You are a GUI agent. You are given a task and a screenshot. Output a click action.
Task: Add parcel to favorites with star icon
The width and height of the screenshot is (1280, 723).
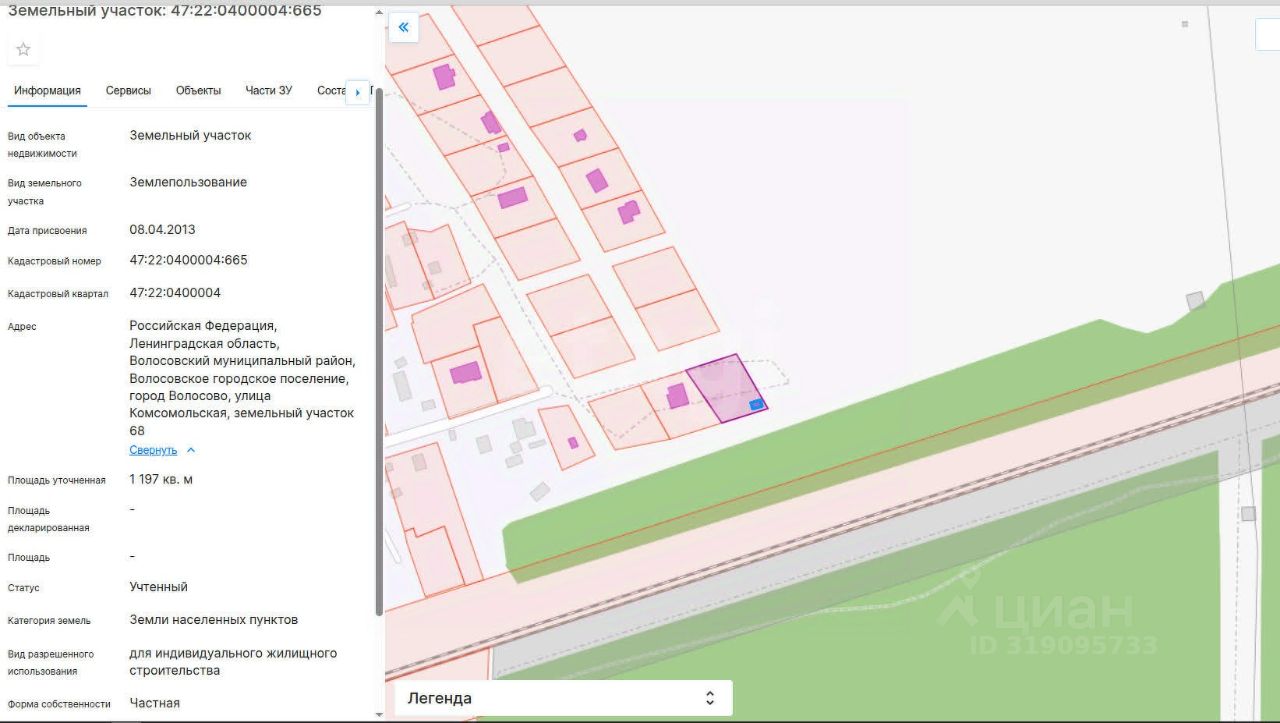pyautogui.click(x=23, y=49)
